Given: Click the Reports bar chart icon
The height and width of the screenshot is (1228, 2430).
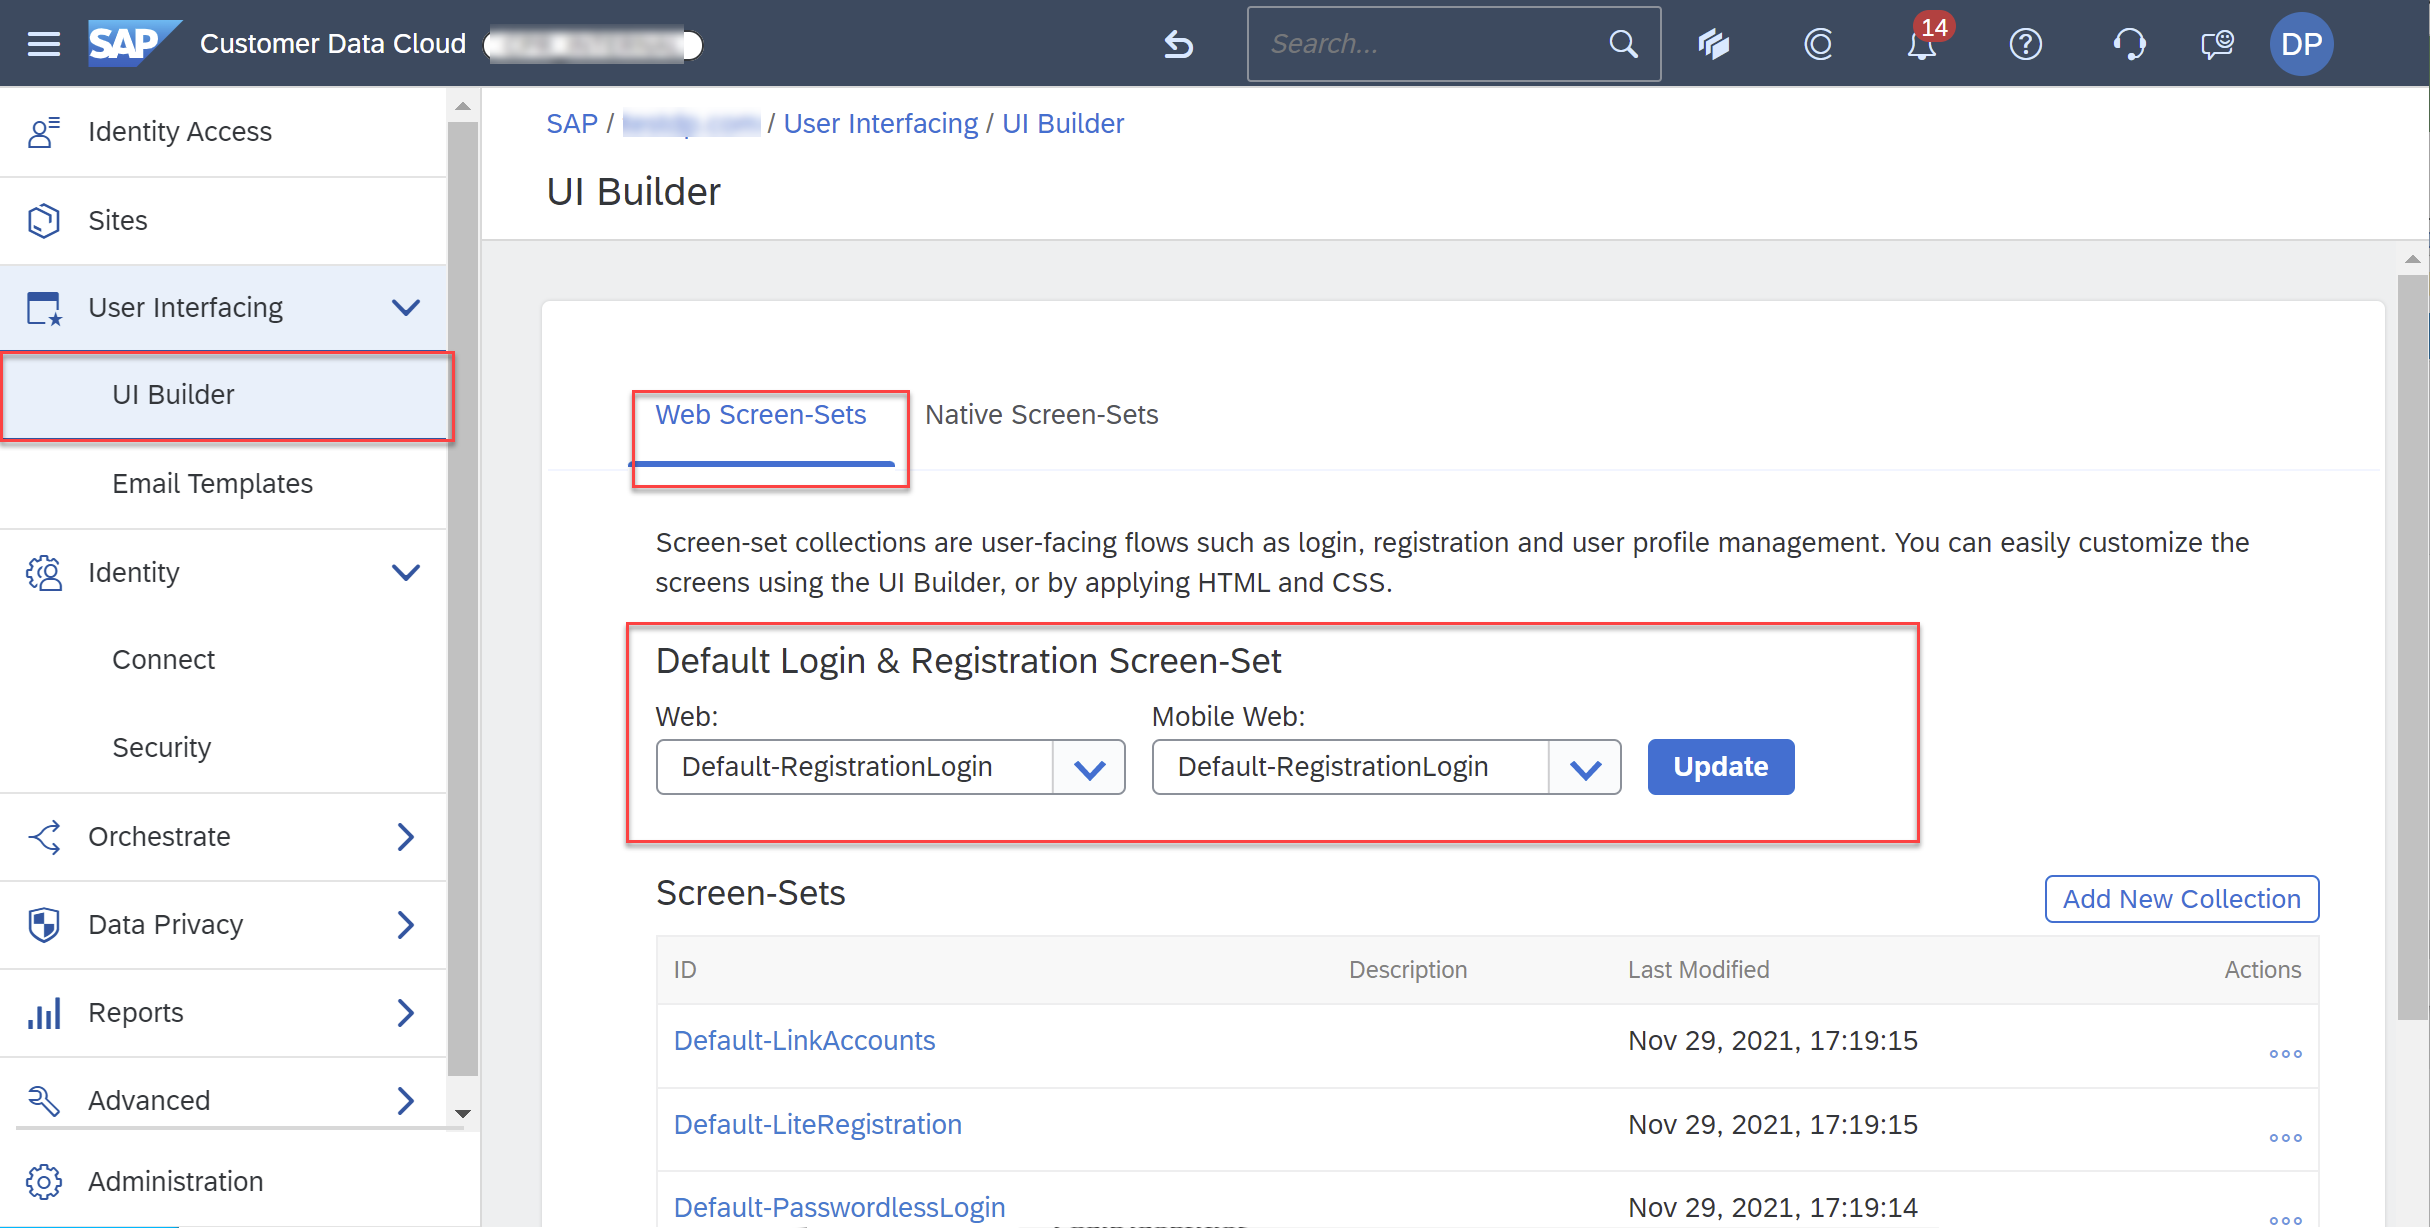Looking at the screenshot, I should pos(44,1013).
